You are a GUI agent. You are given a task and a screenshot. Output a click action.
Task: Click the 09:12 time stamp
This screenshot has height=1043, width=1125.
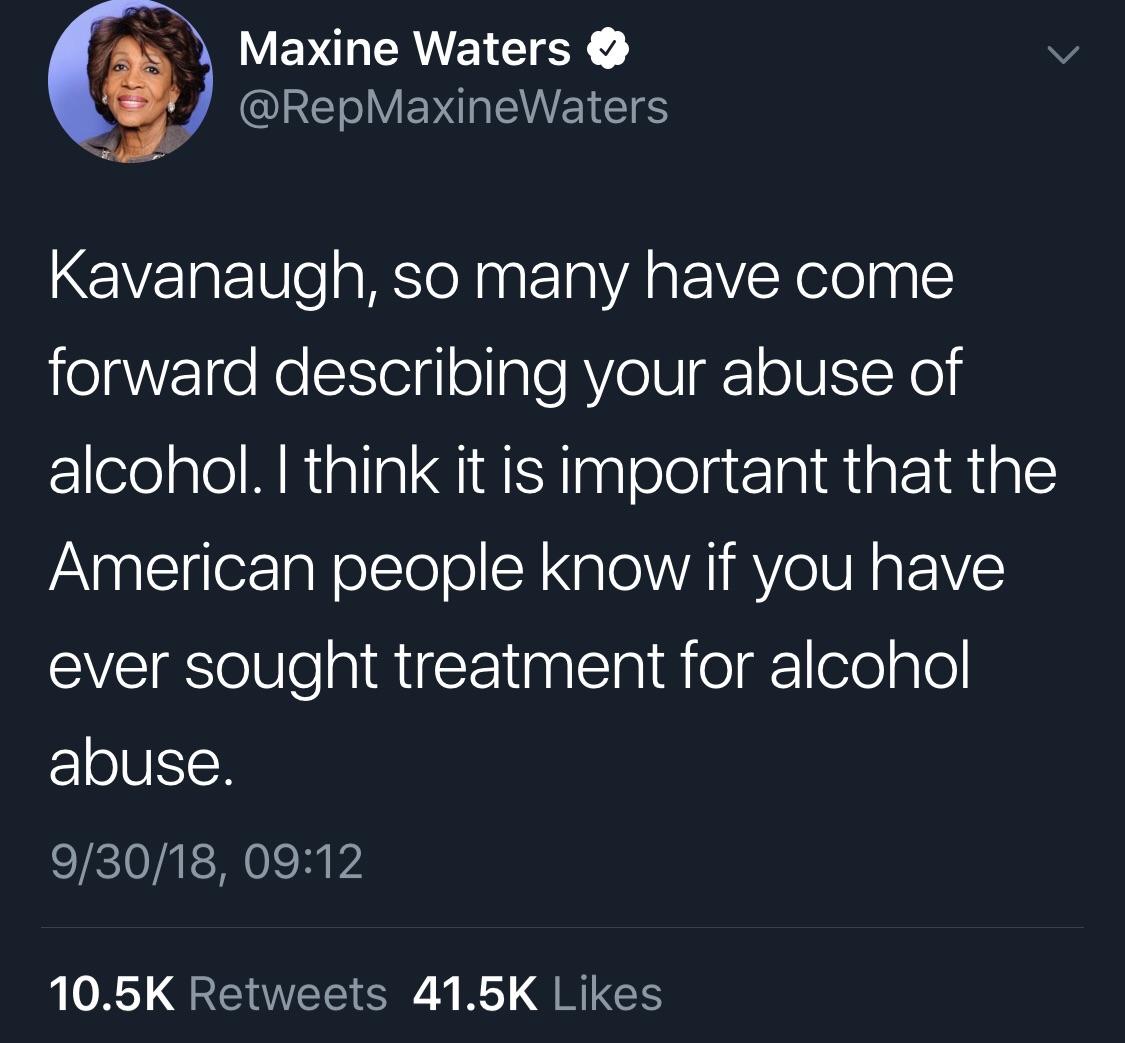(x=303, y=861)
